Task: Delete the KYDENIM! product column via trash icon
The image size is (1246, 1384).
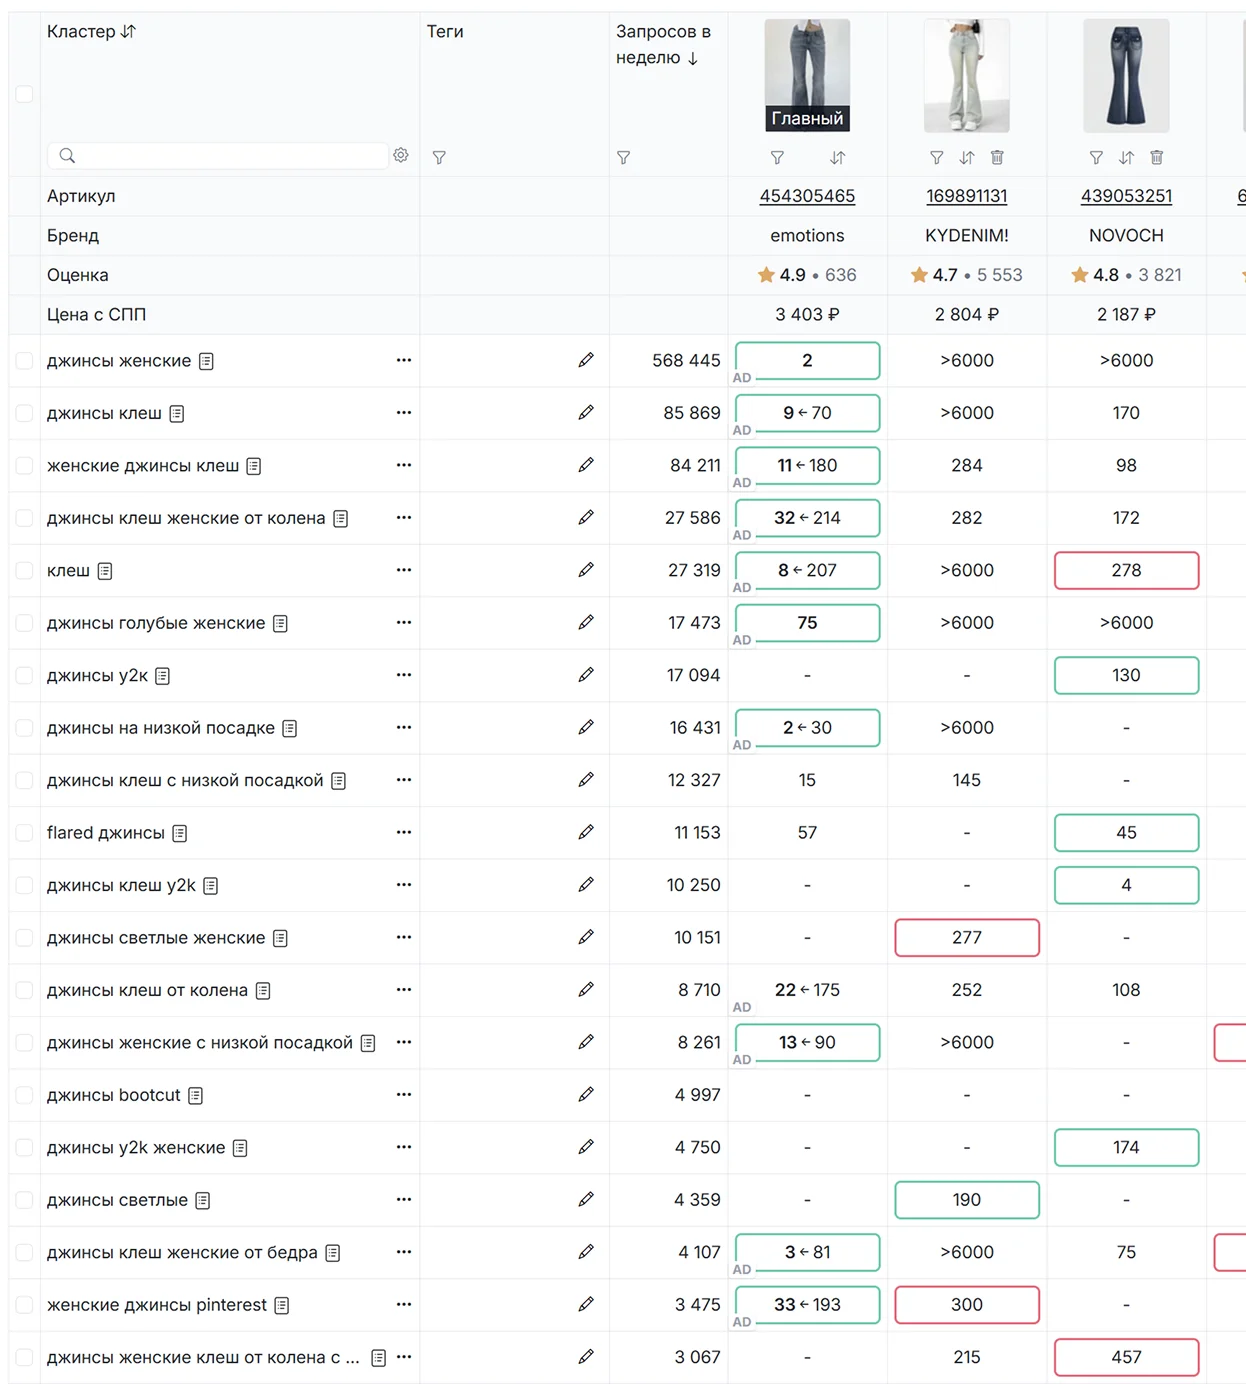Action: (997, 158)
